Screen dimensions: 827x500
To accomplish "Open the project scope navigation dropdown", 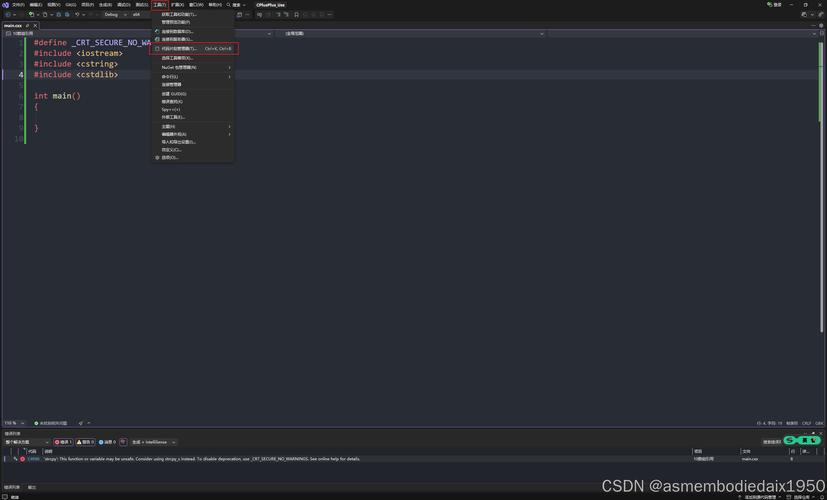I will click(138, 34).
